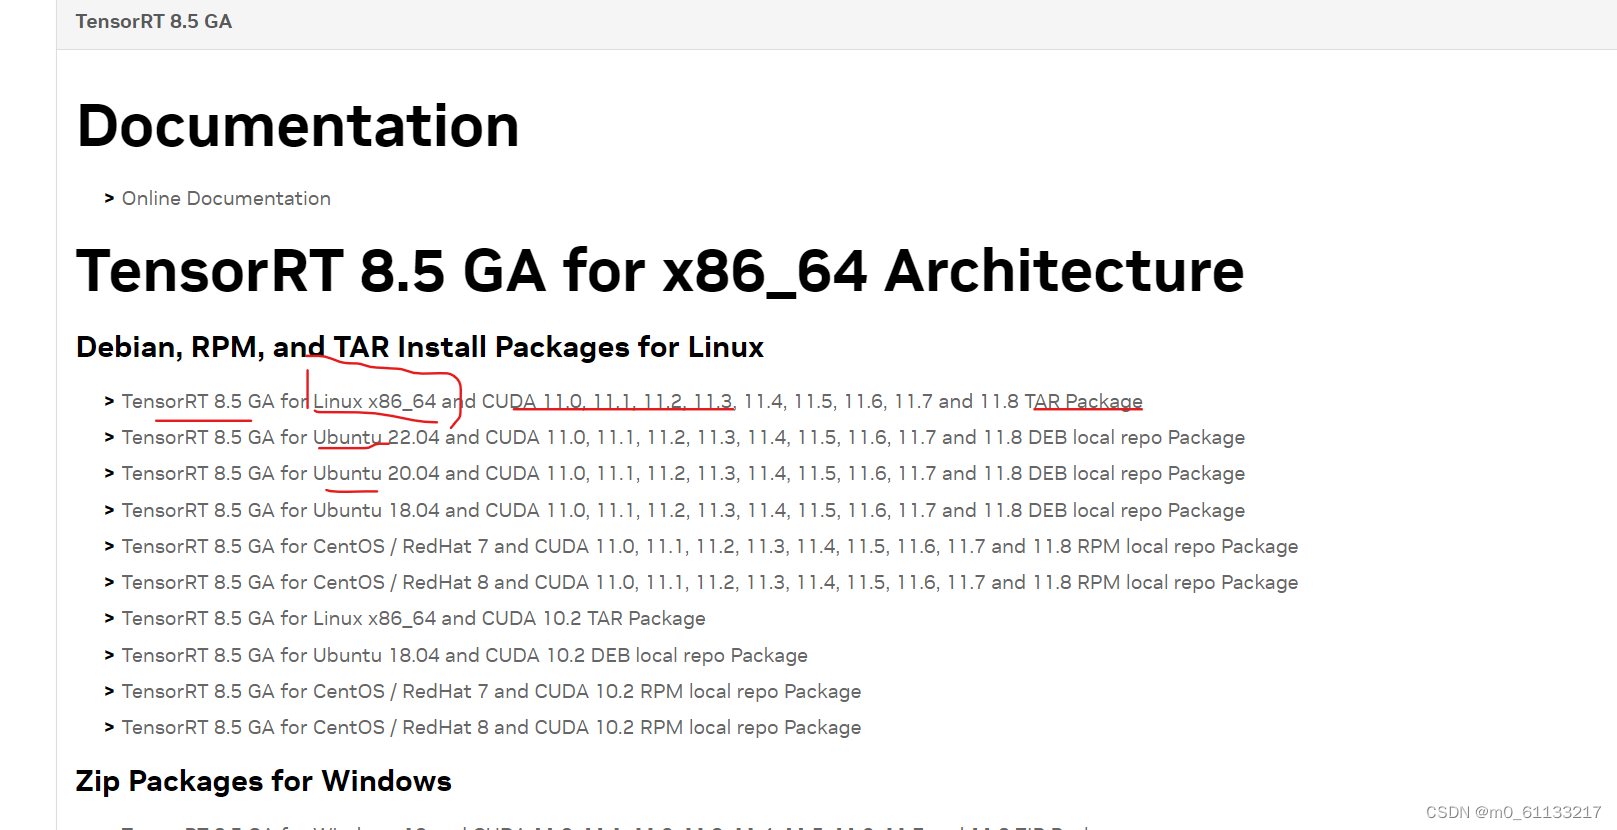The width and height of the screenshot is (1617, 830).
Task: Click the TensorRT 8.5 GA for x86_64 Architecture heading
Action: [x=660, y=271]
